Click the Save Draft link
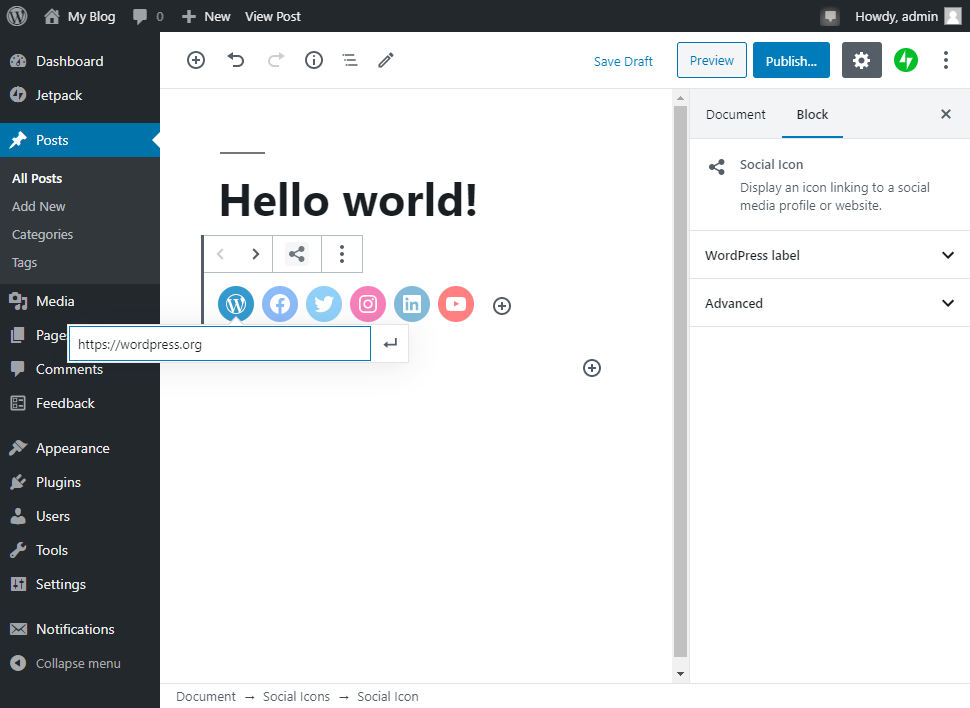Viewport: 970px width, 708px height. click(623, 61)
